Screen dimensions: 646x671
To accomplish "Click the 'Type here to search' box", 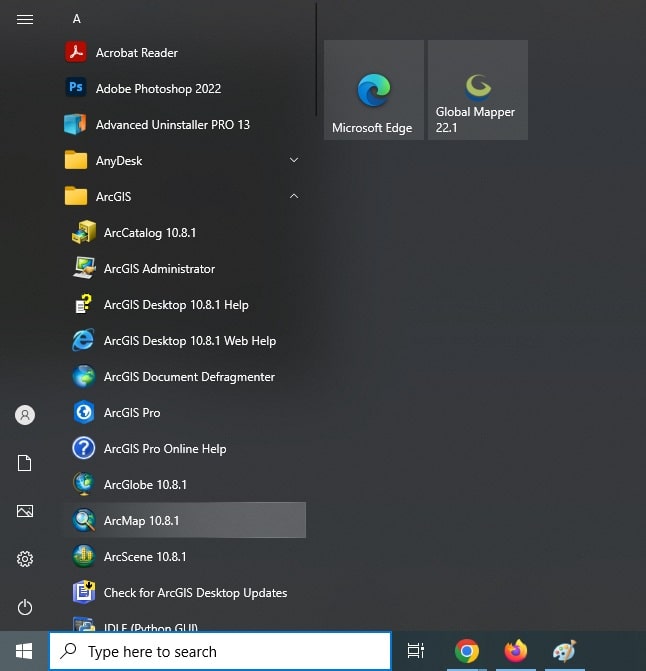I will click(x=220, y=651).
